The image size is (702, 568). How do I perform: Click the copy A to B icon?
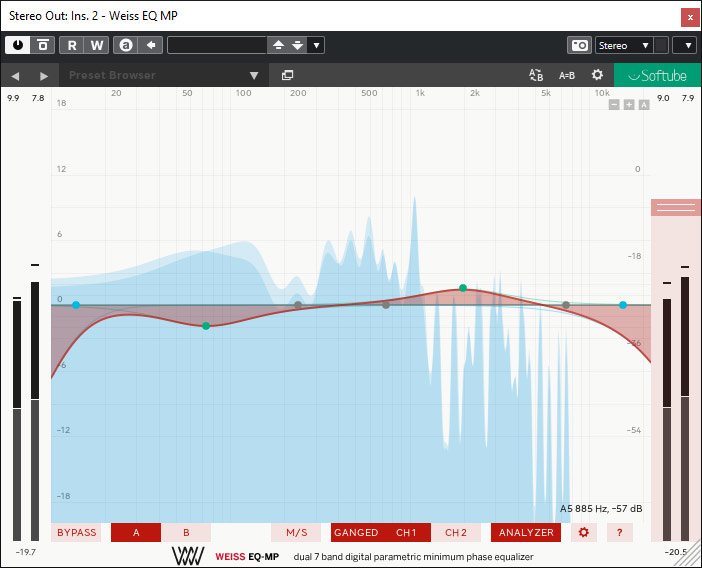[x=535, y=75]
